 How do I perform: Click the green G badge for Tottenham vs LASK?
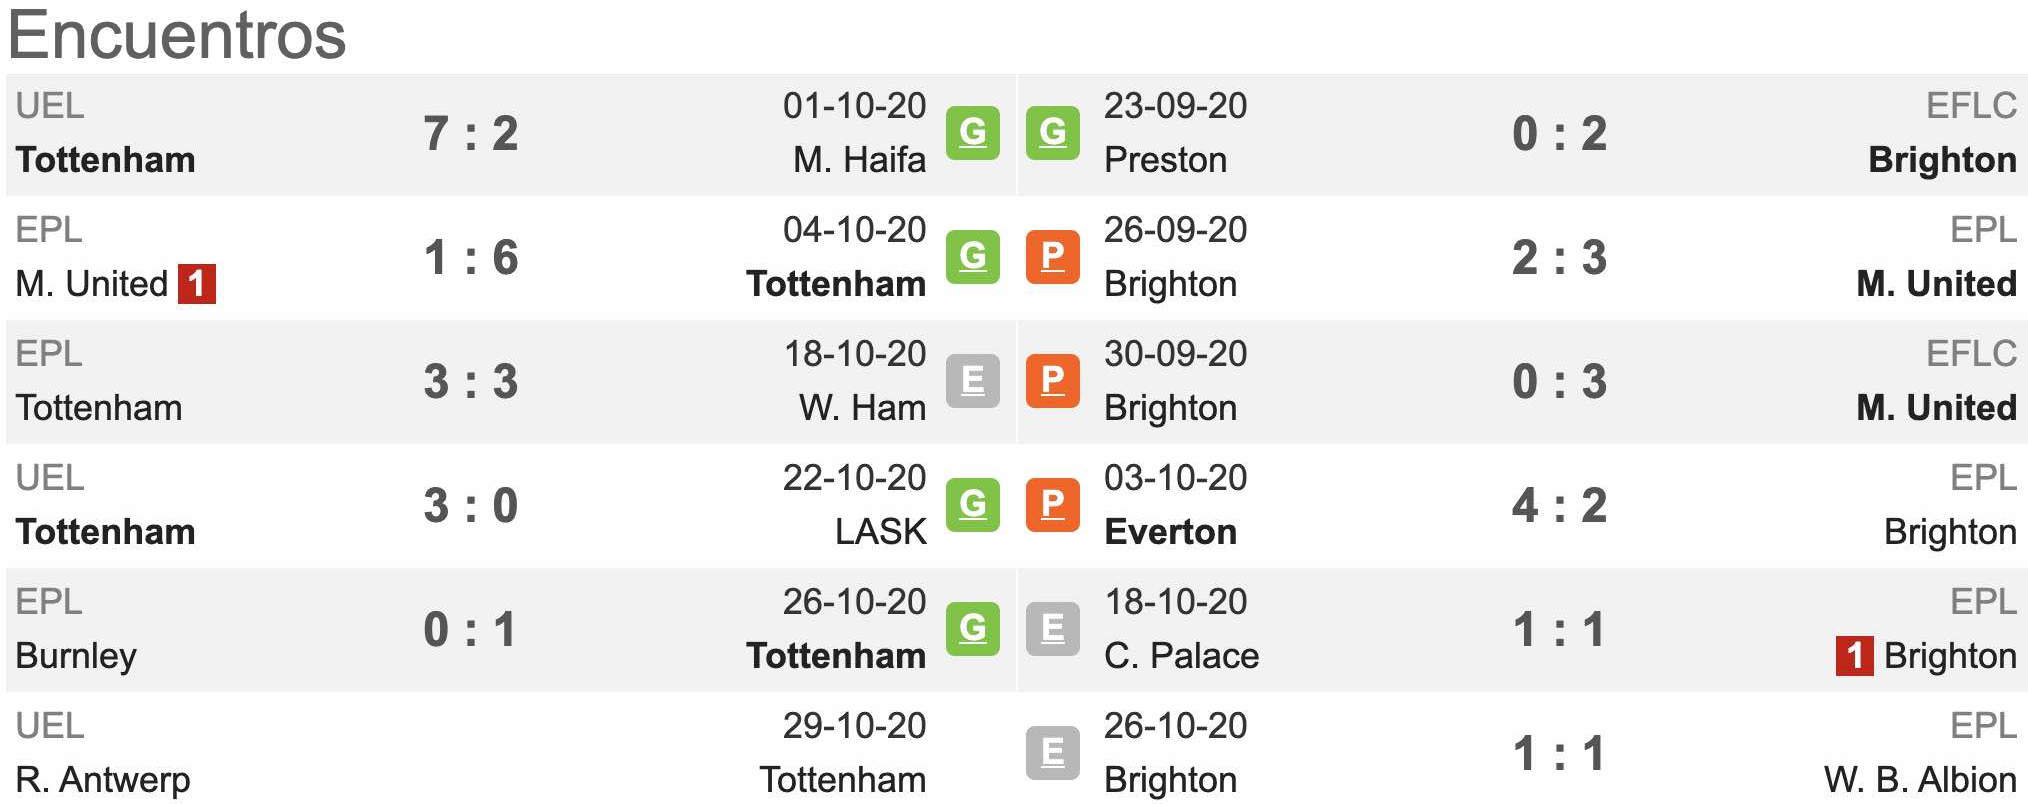972,505
